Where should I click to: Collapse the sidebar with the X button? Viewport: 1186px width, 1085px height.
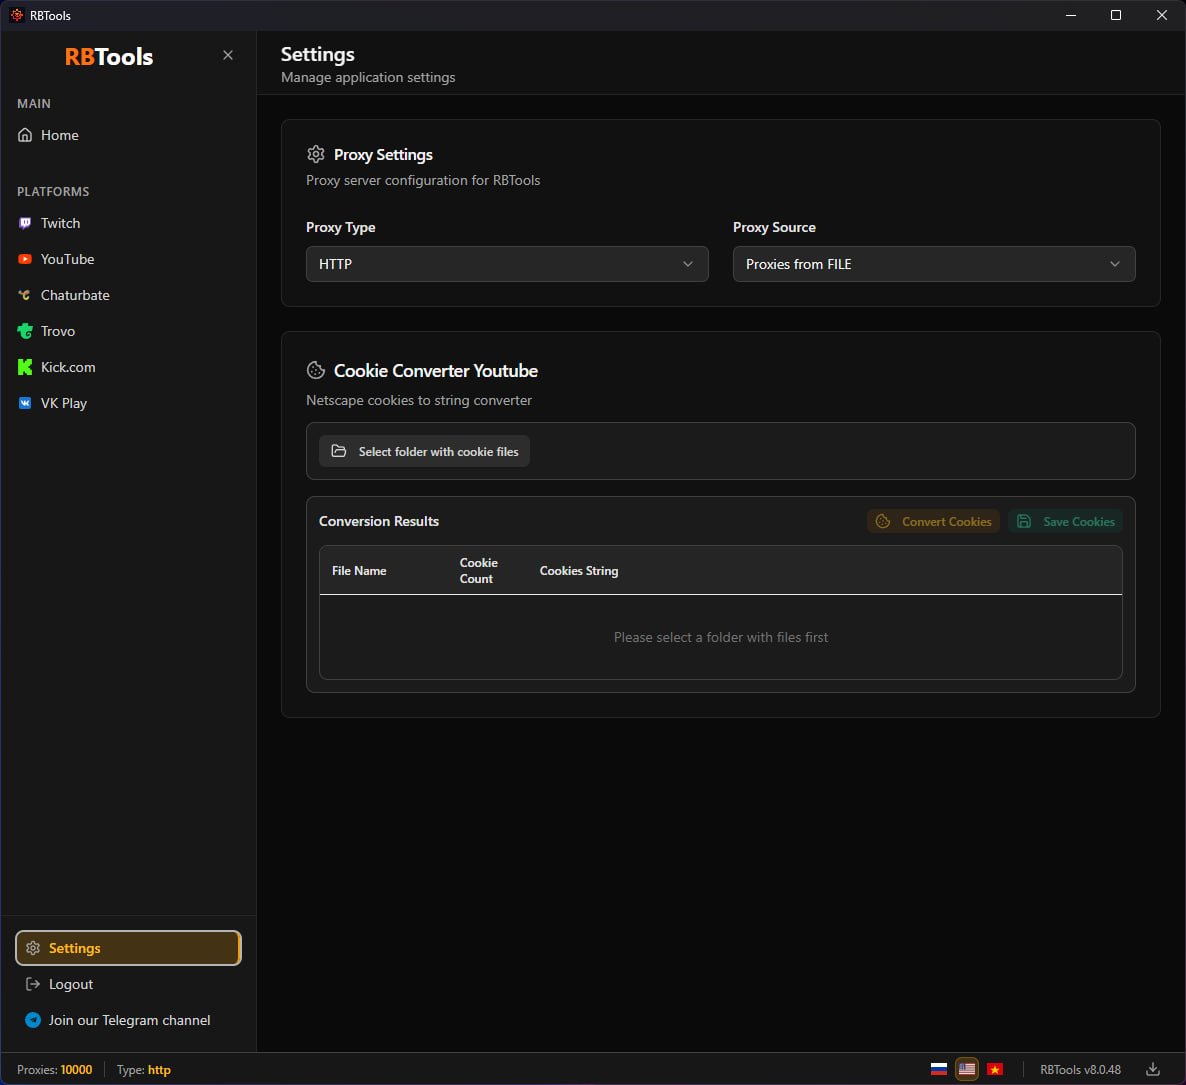pos(228,55)
